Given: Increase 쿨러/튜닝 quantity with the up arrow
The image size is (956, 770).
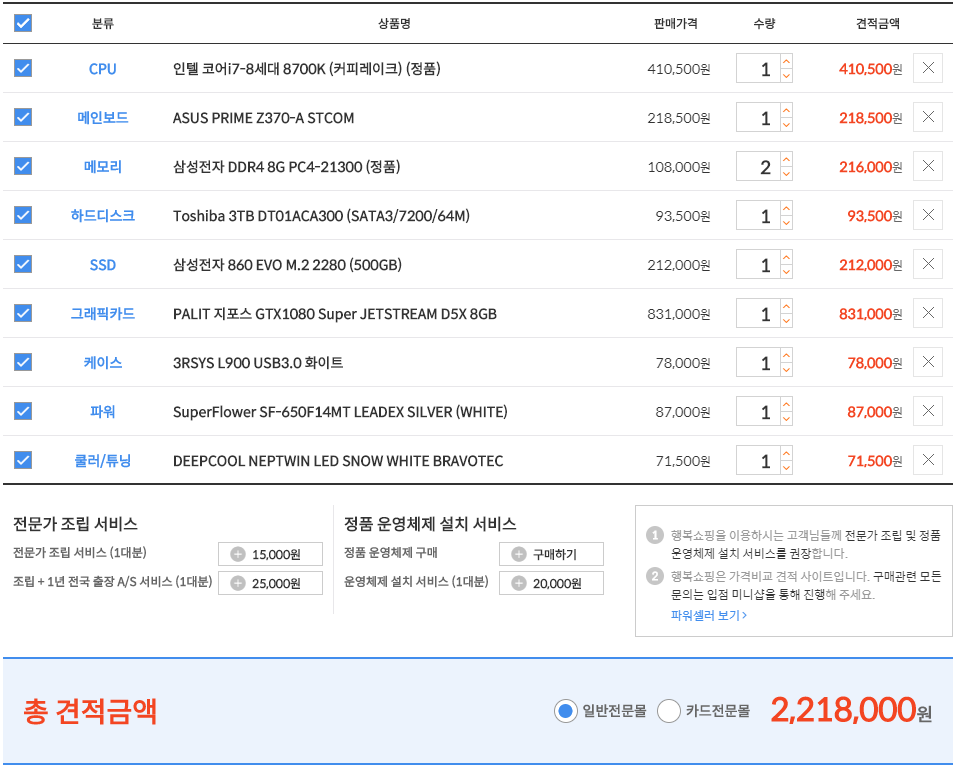Looking at the screenshot, I should pos(787,454).
